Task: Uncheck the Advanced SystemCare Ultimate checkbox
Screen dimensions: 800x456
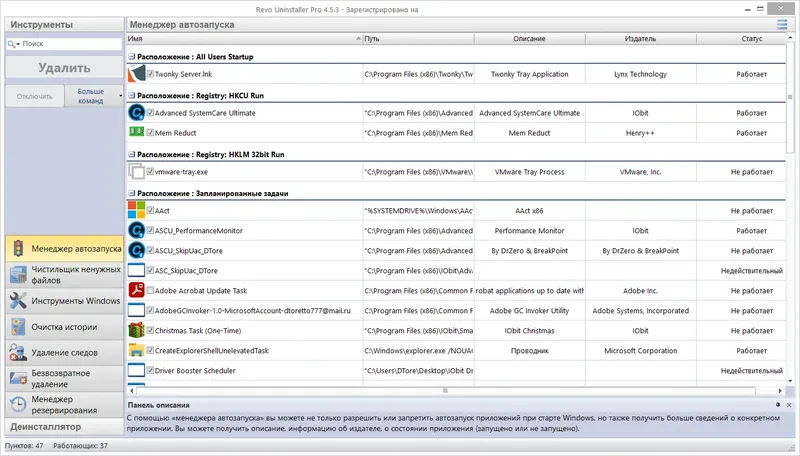Action: pyautogui.click(x=150, y=113)
